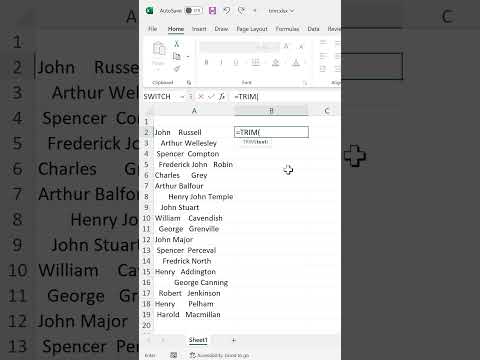The width and height of the screenshot is (480, 360).
Task: Click the Copy icon
Action: pos(177,56)
